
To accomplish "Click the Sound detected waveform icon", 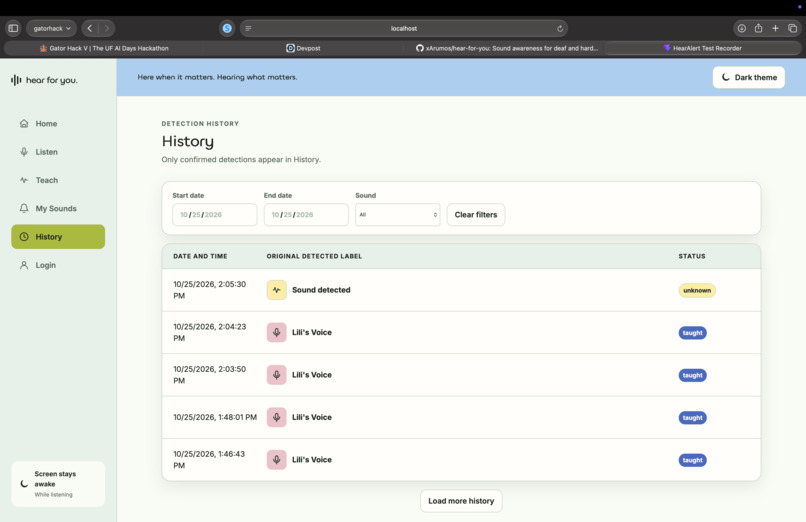I will point(277,290).
